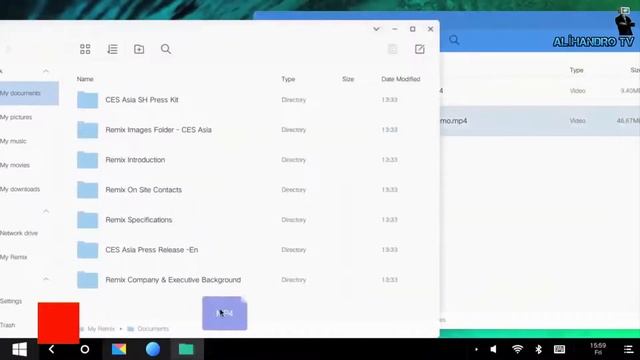Open Network drive in sidebar
Screen dimensions: 640x360
coord(19,233)
